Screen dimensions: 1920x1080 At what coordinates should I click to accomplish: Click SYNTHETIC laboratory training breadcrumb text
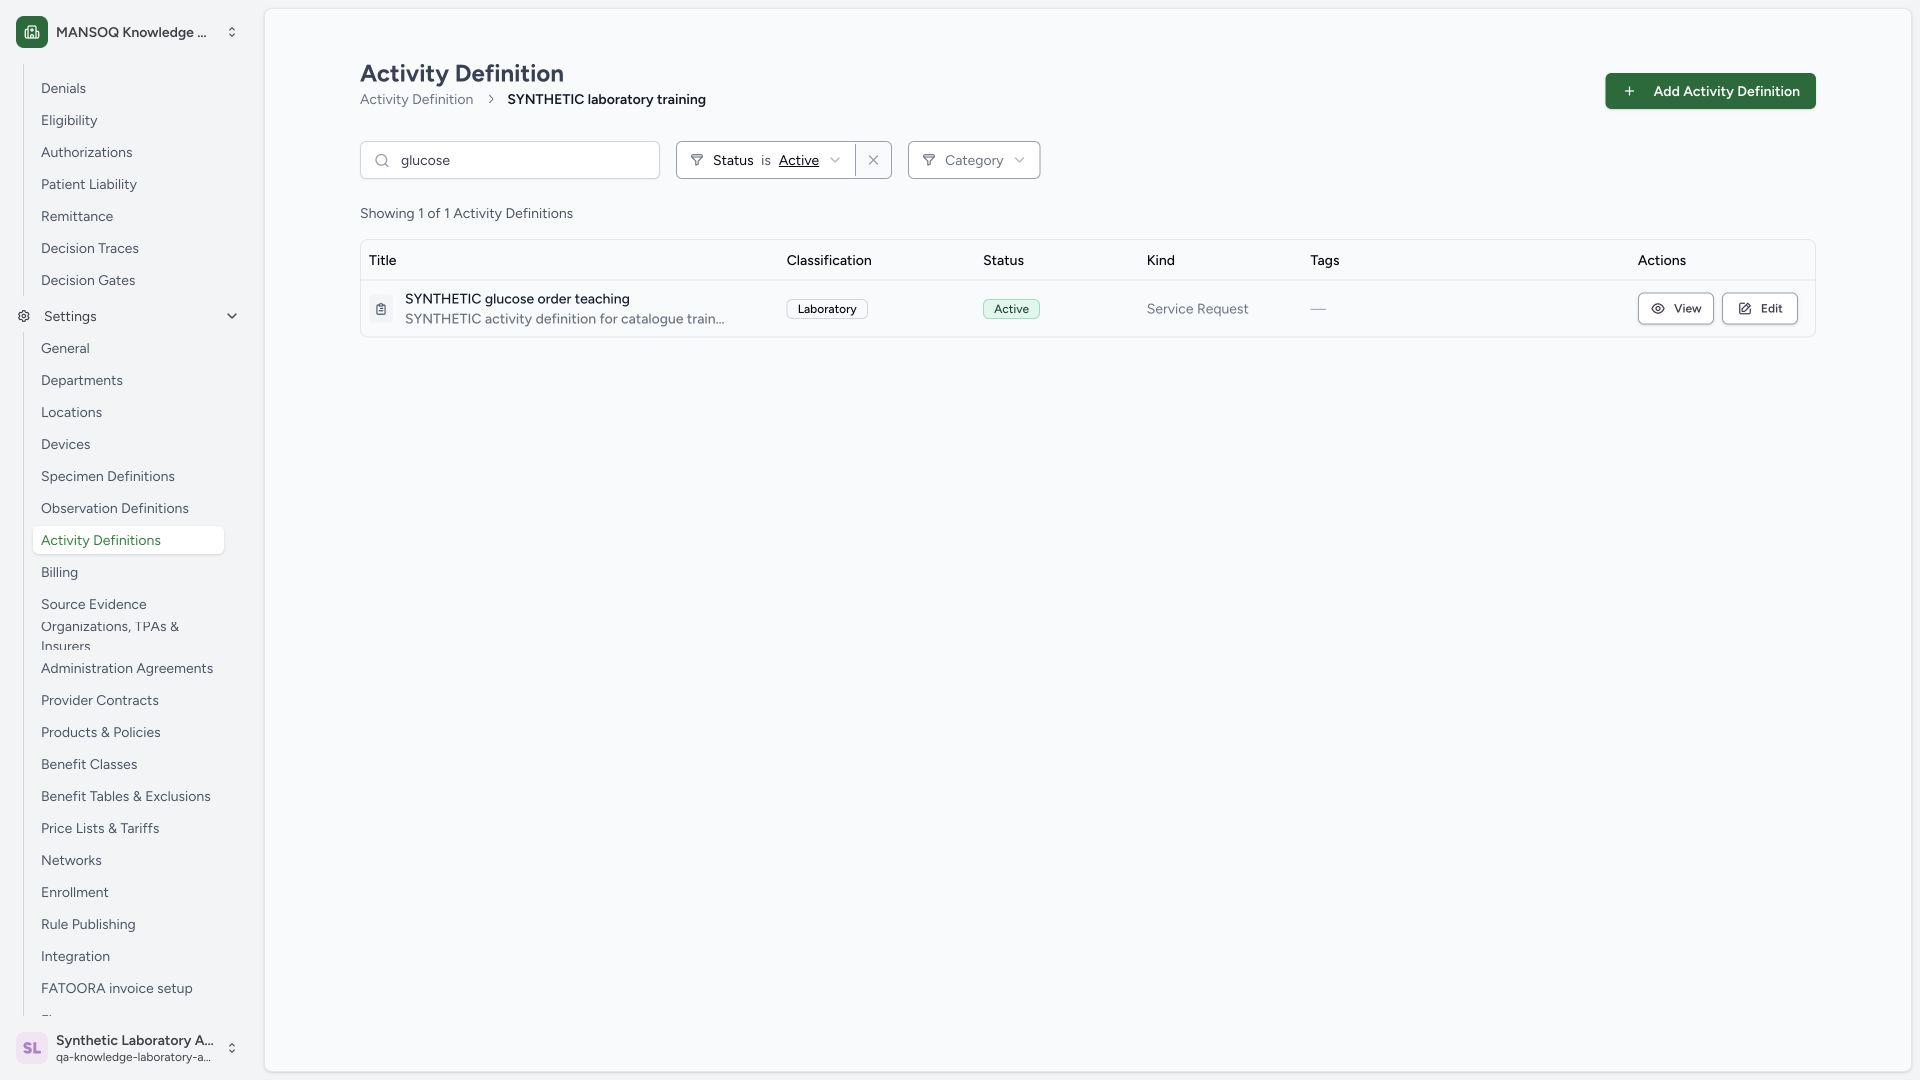(606, 99)
